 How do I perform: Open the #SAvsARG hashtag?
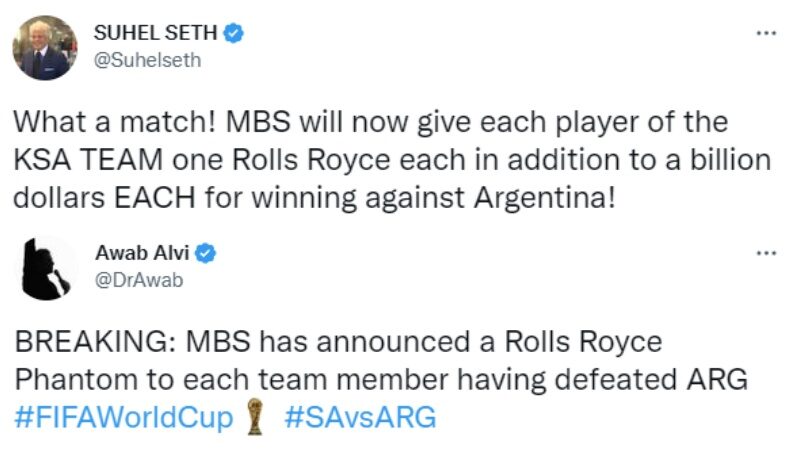(360, 417)
